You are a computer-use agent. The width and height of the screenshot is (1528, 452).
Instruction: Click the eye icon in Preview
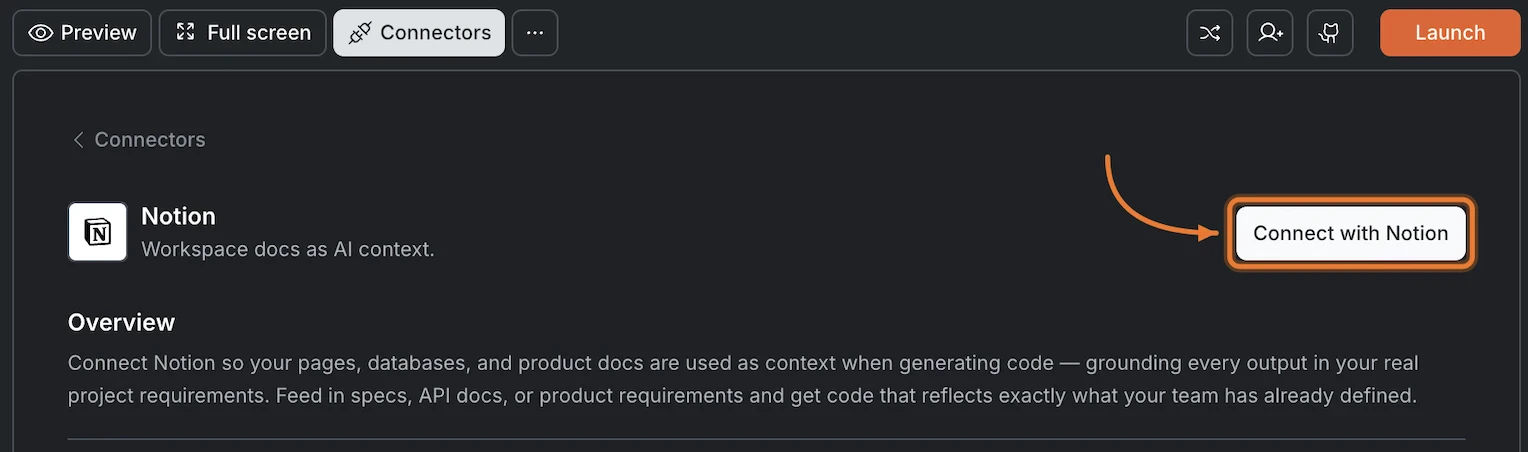41,33
